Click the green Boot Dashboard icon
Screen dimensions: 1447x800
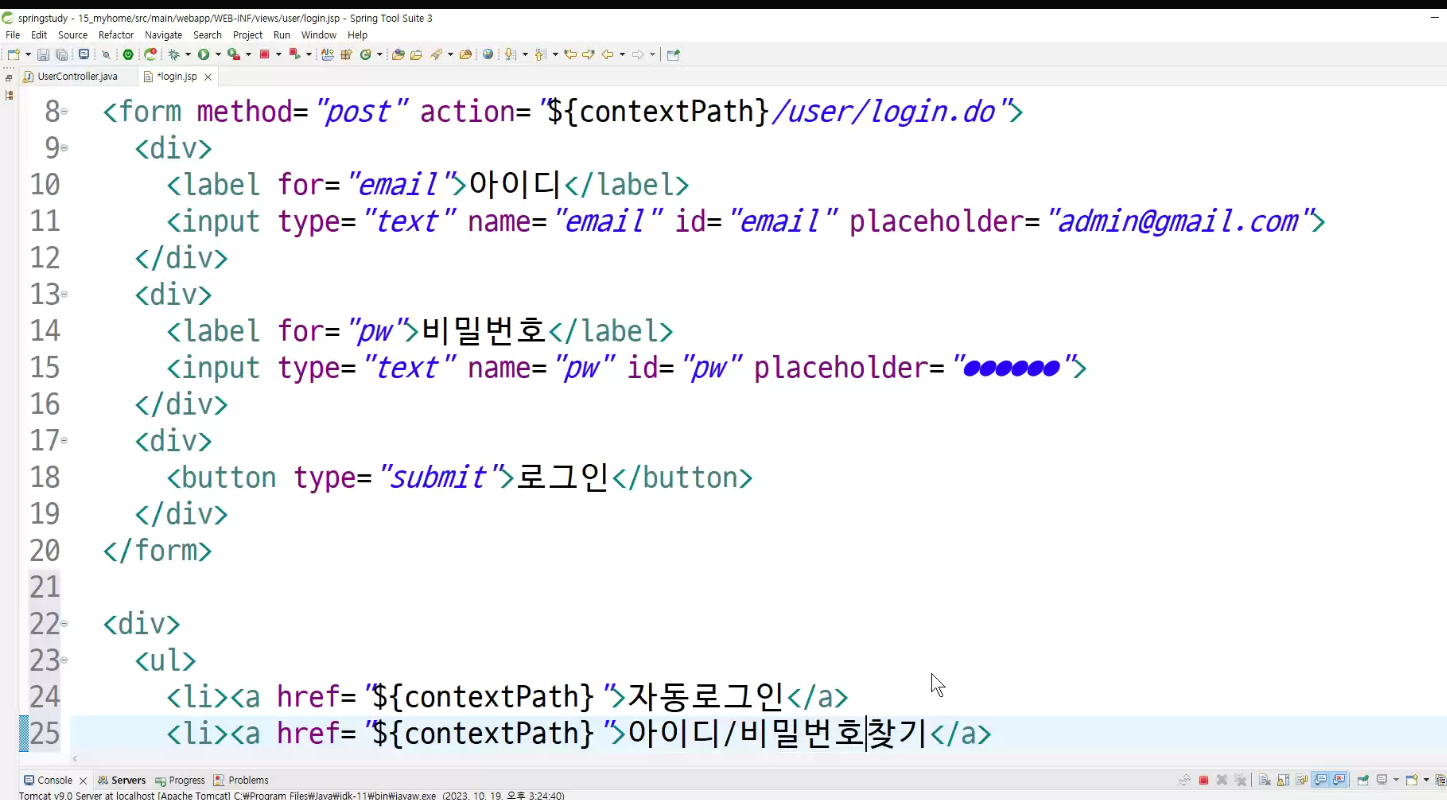point(128,55)
